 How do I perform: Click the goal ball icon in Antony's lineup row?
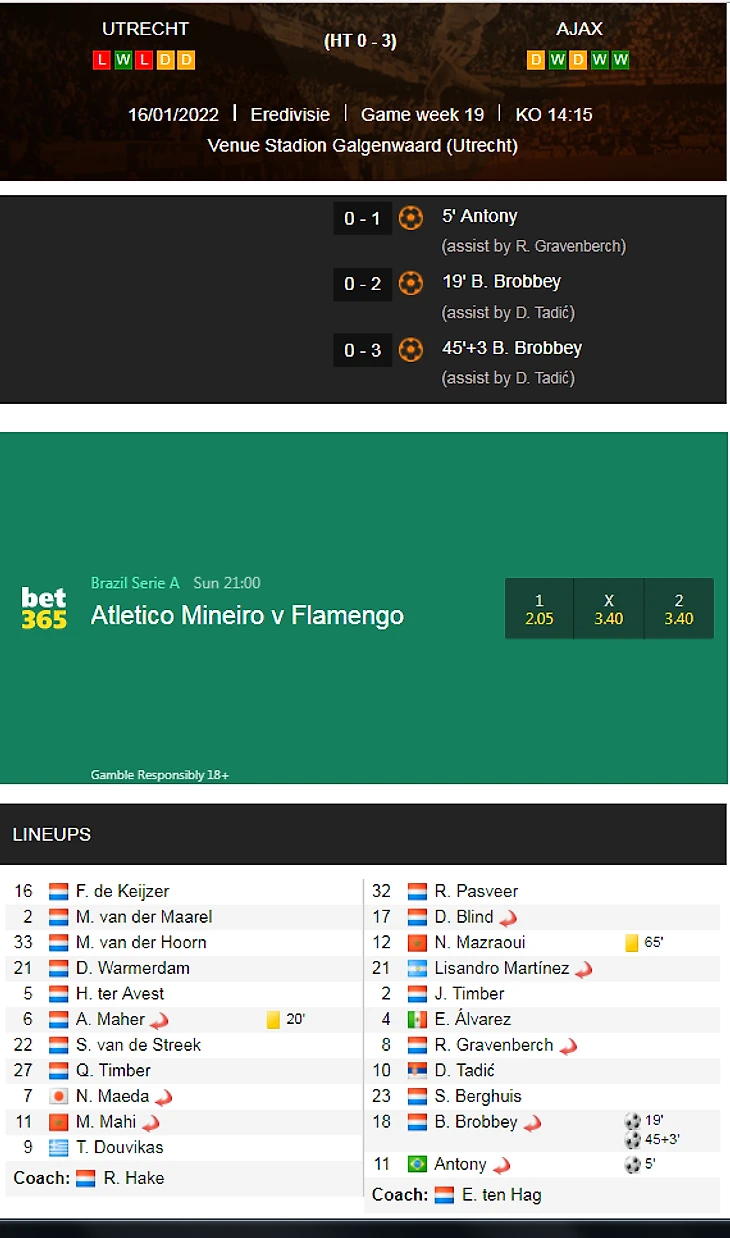click(632, 1165)
